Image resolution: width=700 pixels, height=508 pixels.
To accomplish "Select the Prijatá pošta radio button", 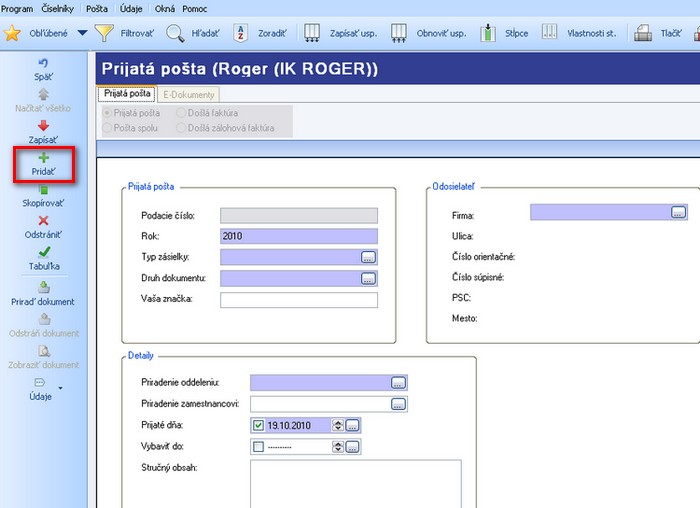I will tap(107, 113).
